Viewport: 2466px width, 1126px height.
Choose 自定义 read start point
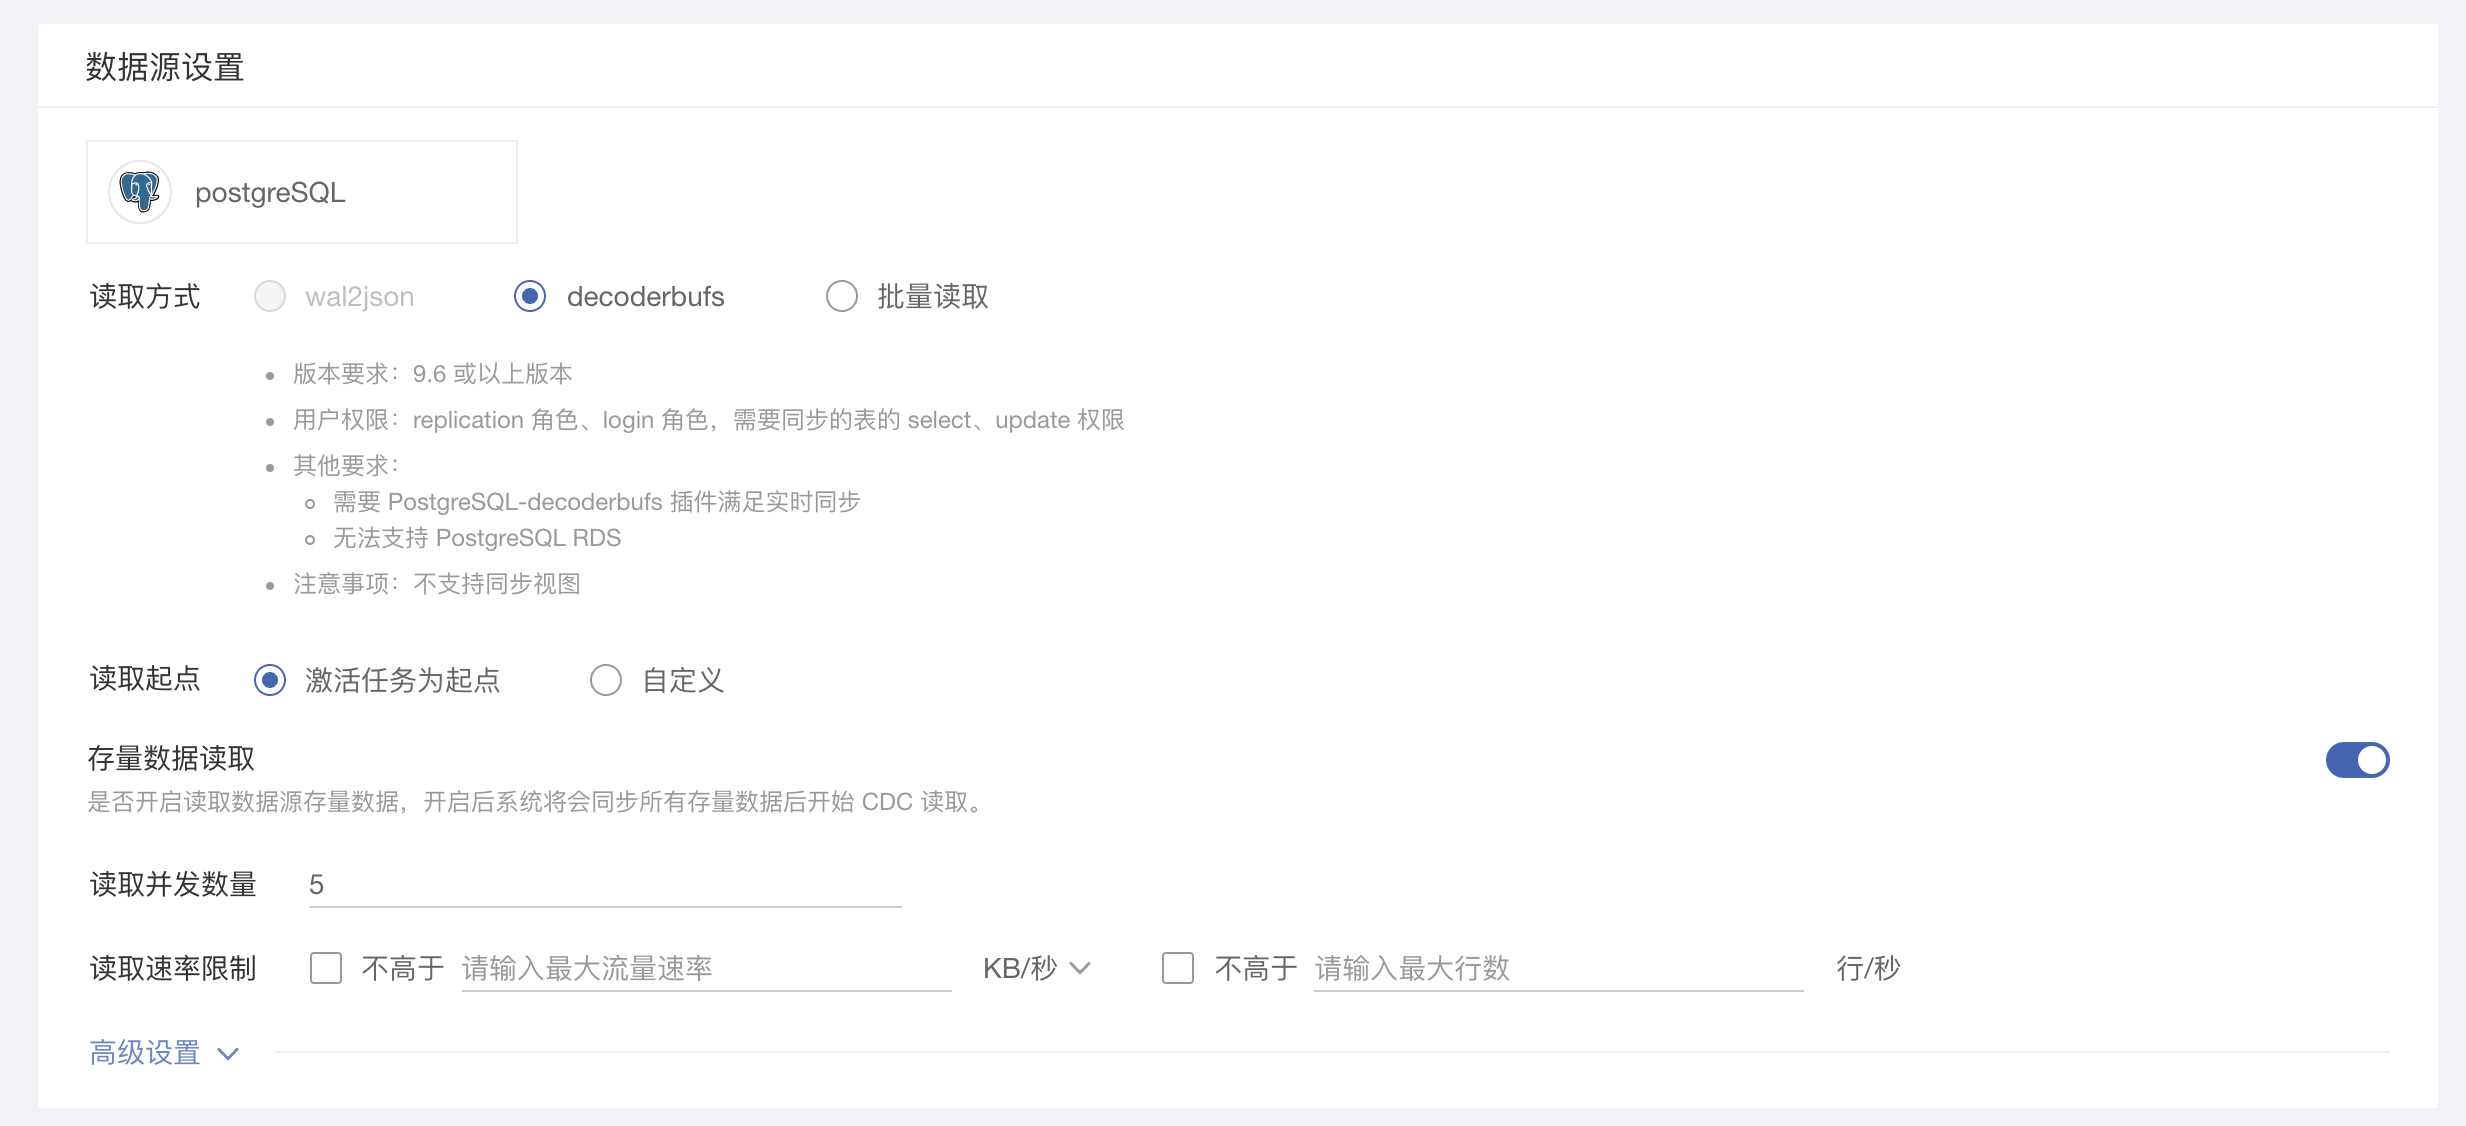606,680
